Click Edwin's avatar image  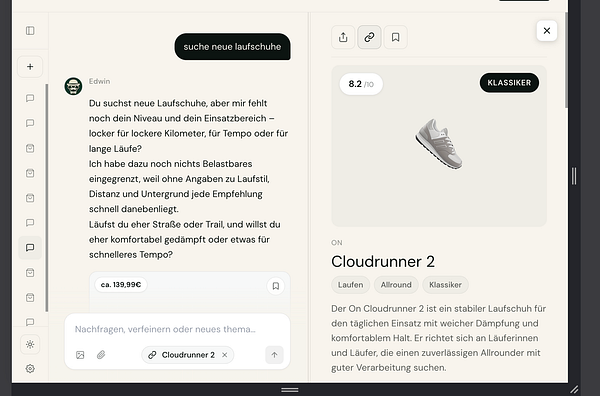coord(73,86)
